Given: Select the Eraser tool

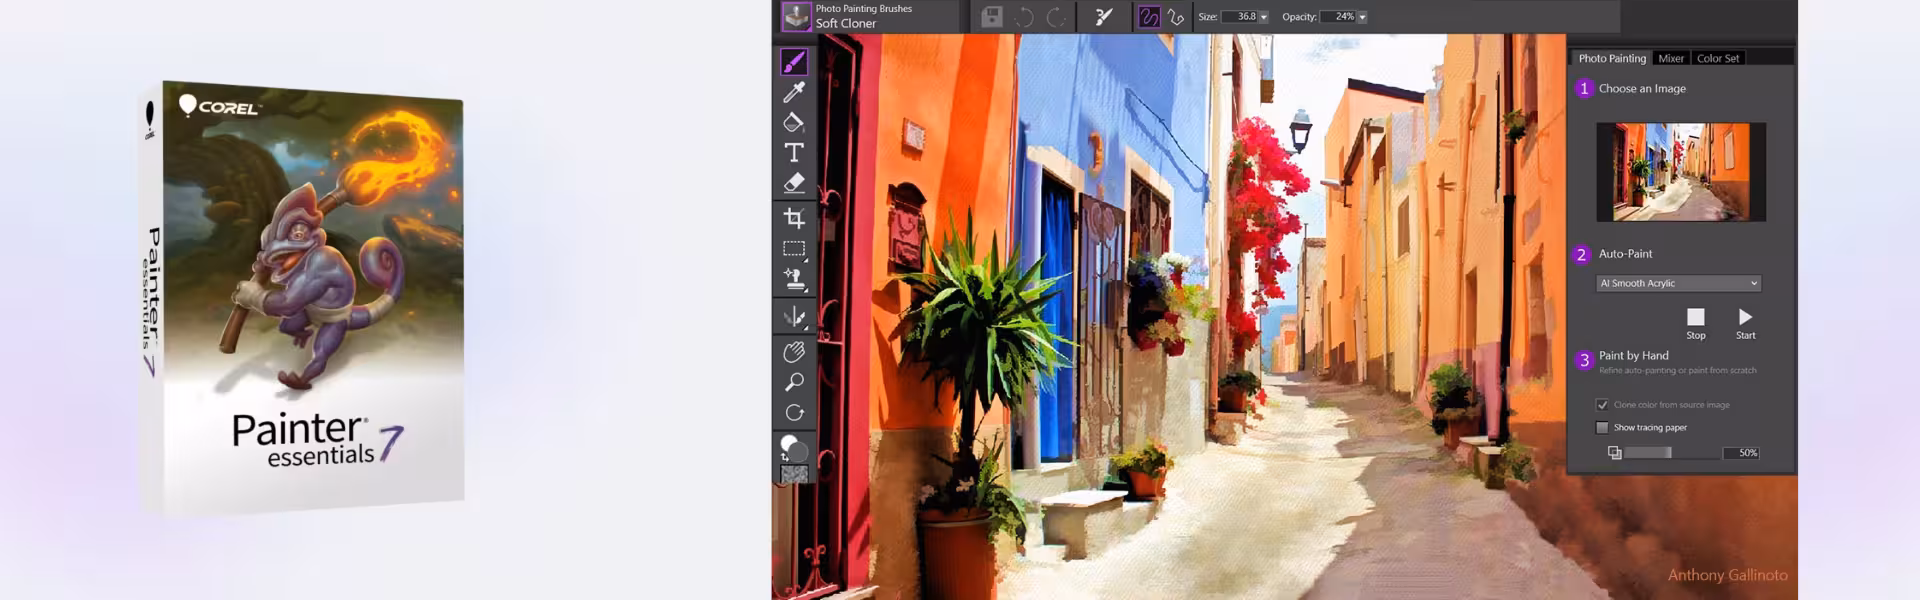Looking at the screenshot, I should [794, 183].
